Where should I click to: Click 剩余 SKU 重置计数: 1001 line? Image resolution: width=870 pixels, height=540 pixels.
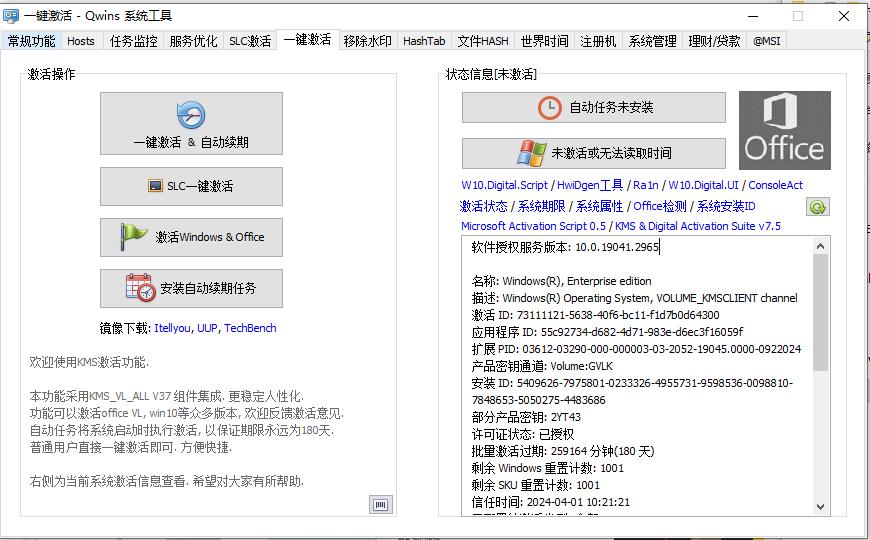point(535,485)
